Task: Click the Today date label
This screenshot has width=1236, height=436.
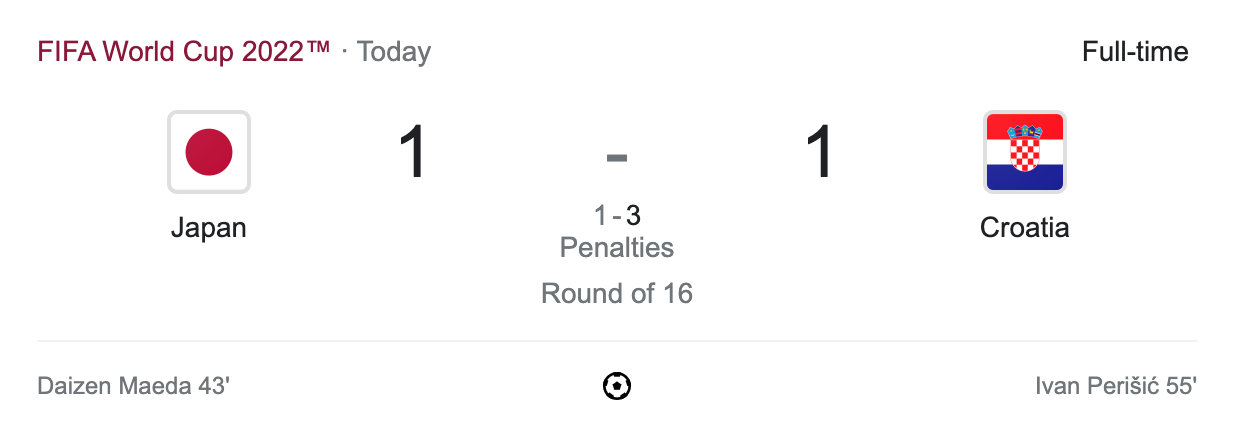Action: [394, 52]
